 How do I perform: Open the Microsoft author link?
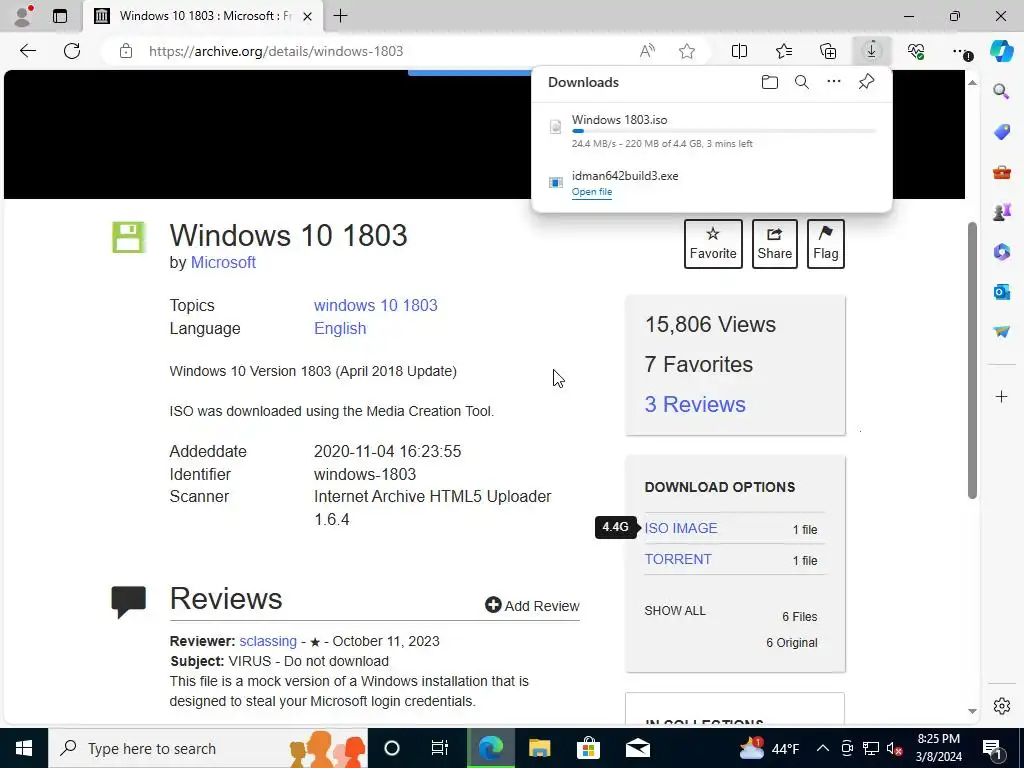pyautogui.click(x=223, y=262)
